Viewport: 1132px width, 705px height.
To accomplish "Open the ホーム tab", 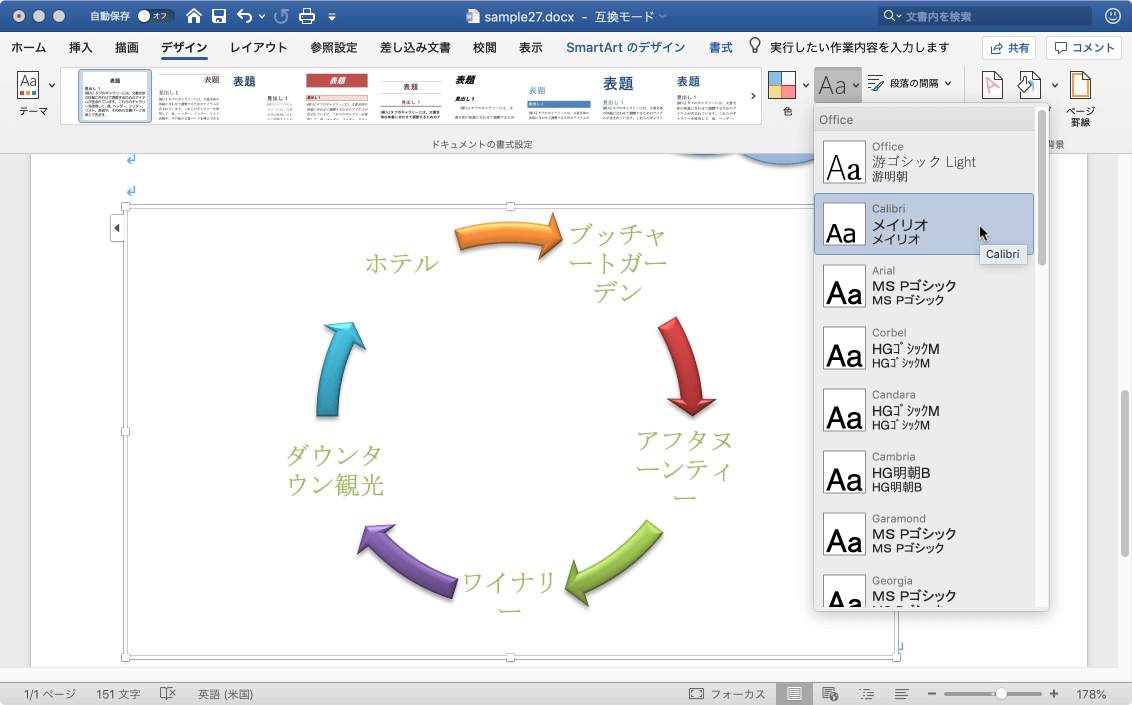I will coord(29,48).
